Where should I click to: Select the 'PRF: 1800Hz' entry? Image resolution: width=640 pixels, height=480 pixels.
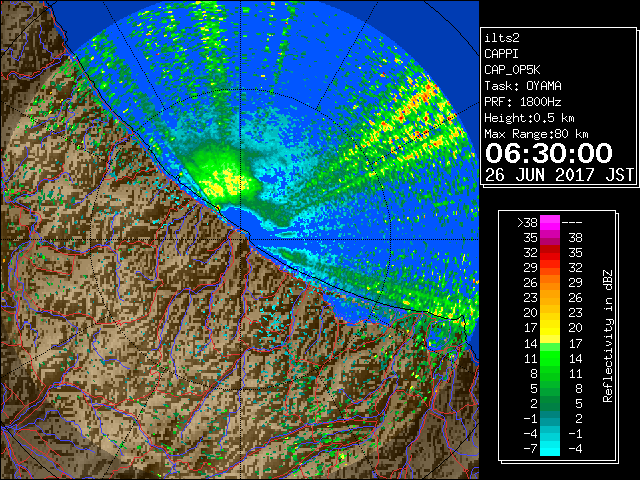523,102
